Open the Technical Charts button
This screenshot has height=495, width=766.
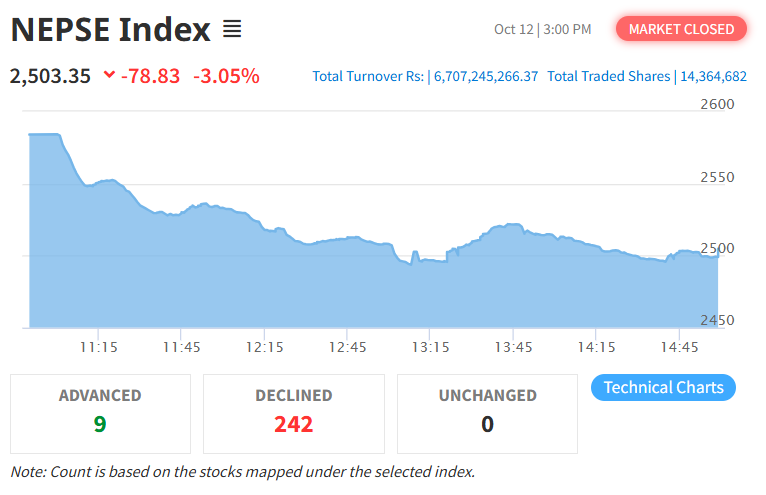[663, 388]
